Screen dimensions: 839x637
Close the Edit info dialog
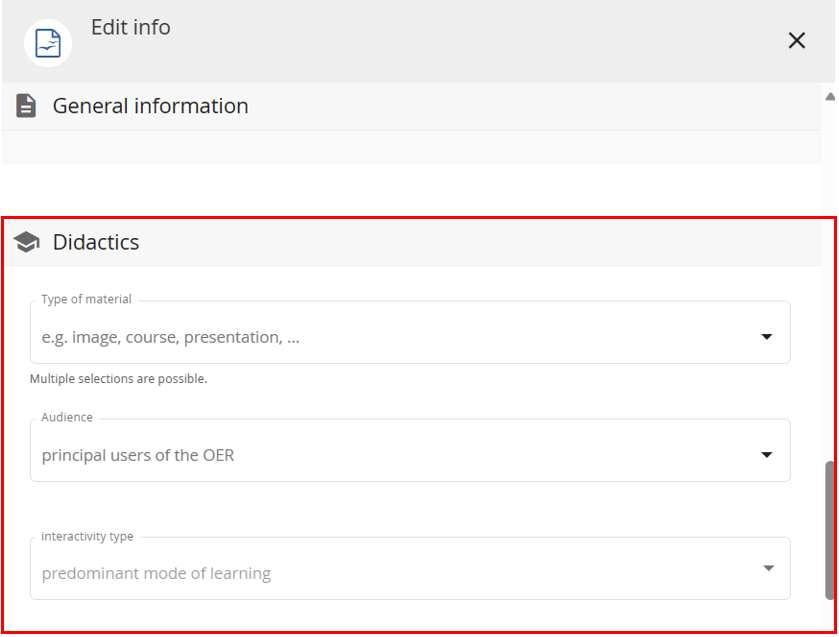point(796,40)
